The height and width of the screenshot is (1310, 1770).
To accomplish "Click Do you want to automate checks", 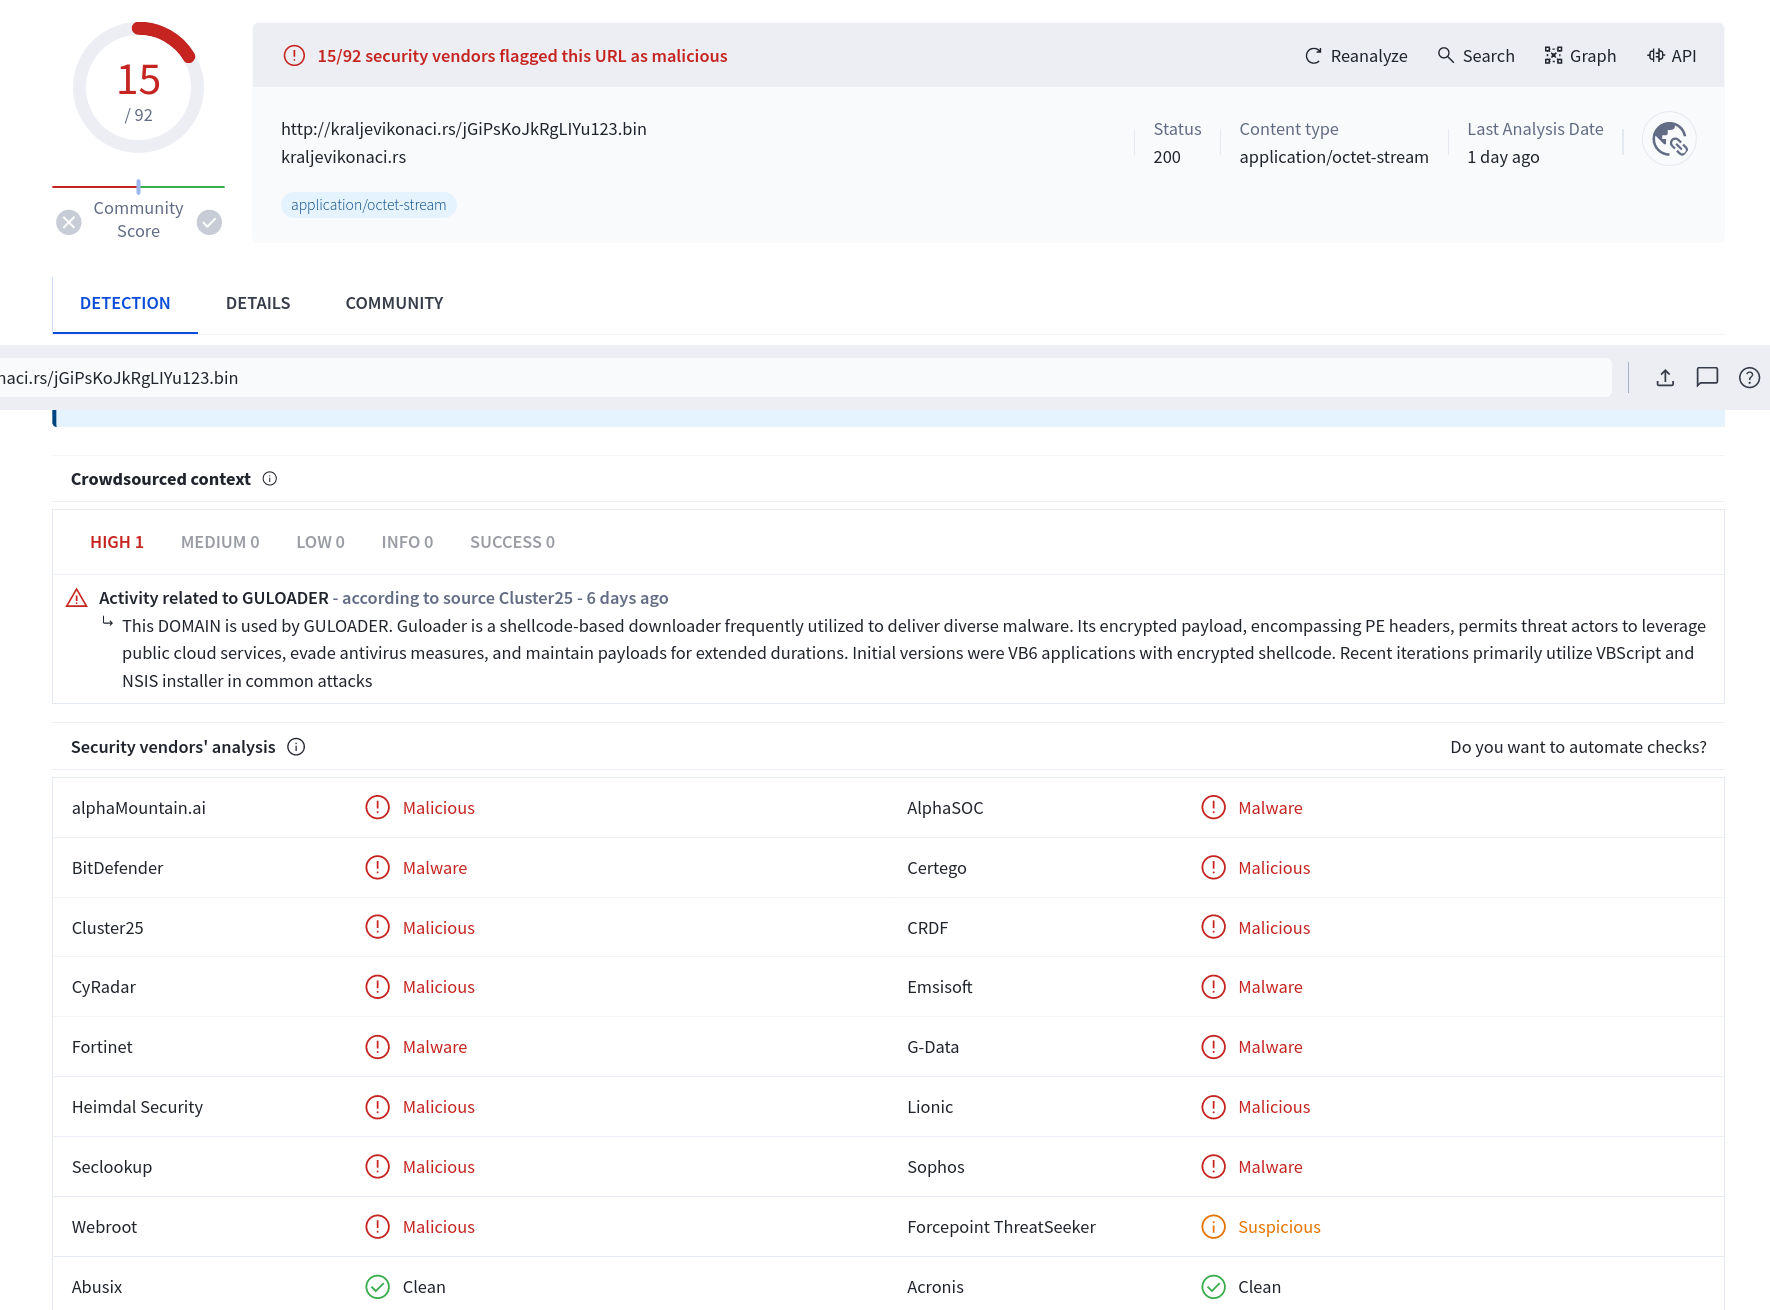I will [1578, 747].
